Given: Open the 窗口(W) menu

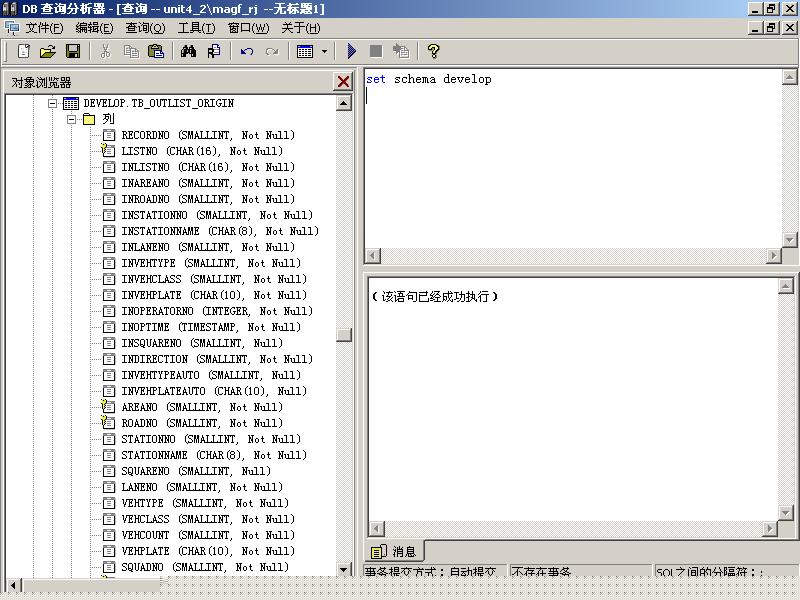Looking at the screenshot, I should point(248,28).
